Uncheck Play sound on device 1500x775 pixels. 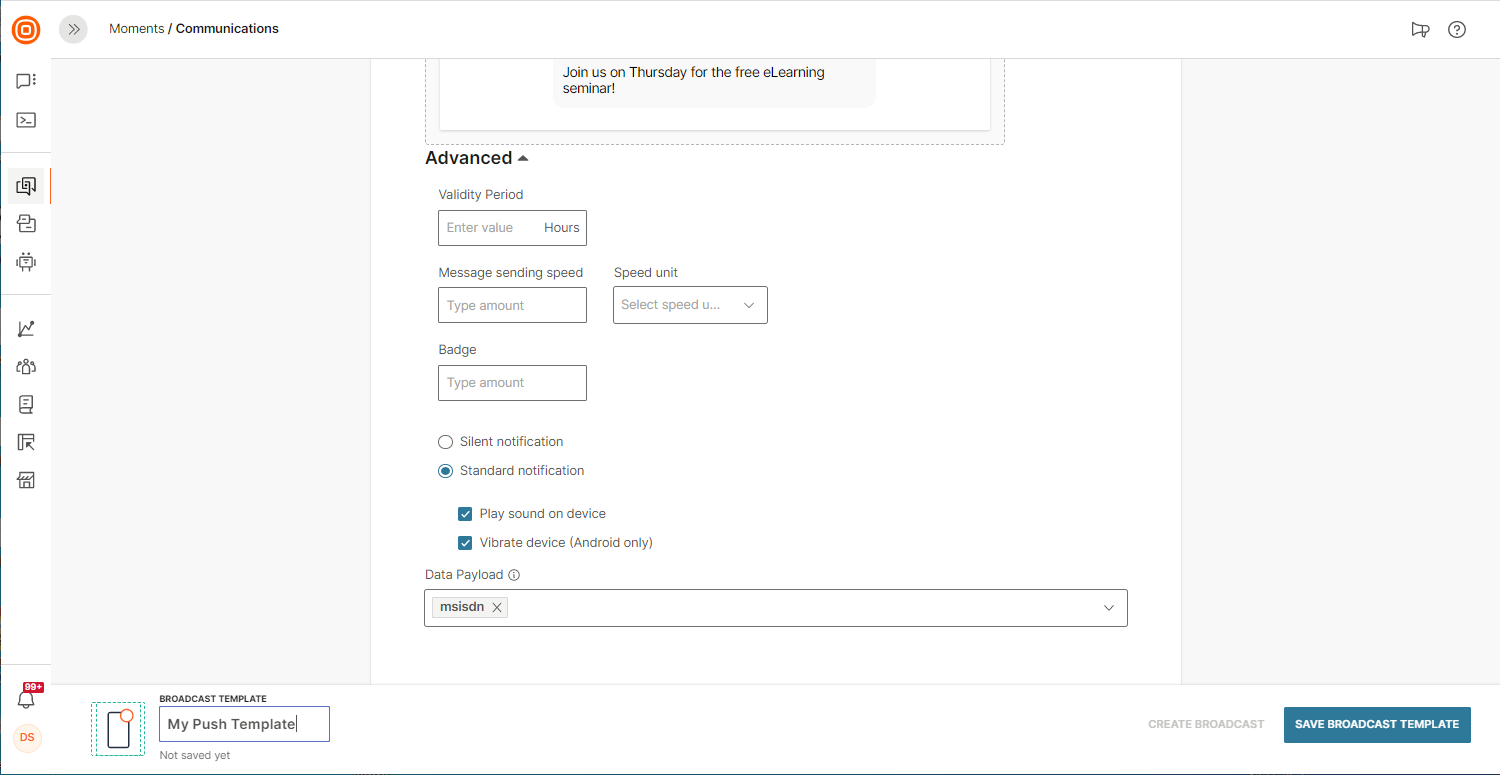coord(465,514)
